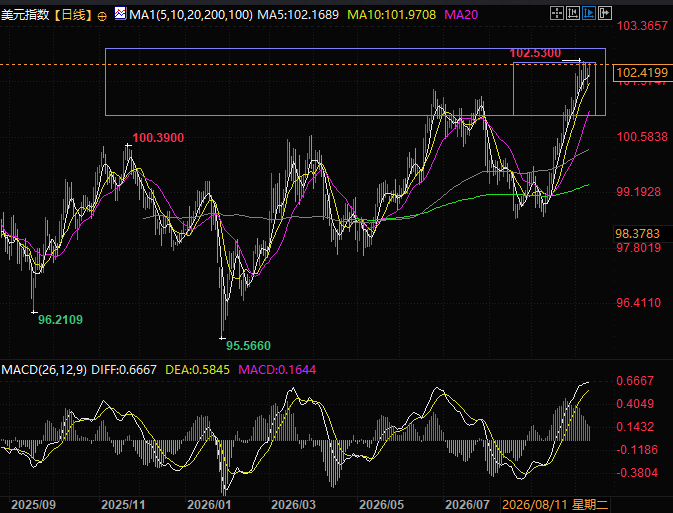Click the DEA:0.5845 value
673x513 pixels.
tap(197, 370)
